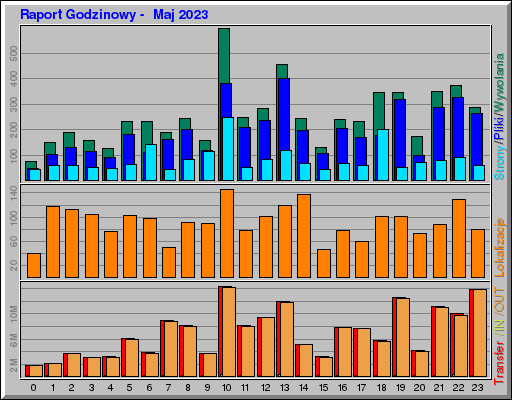Click the red 'Transfer' legend label

pos(499,363)
